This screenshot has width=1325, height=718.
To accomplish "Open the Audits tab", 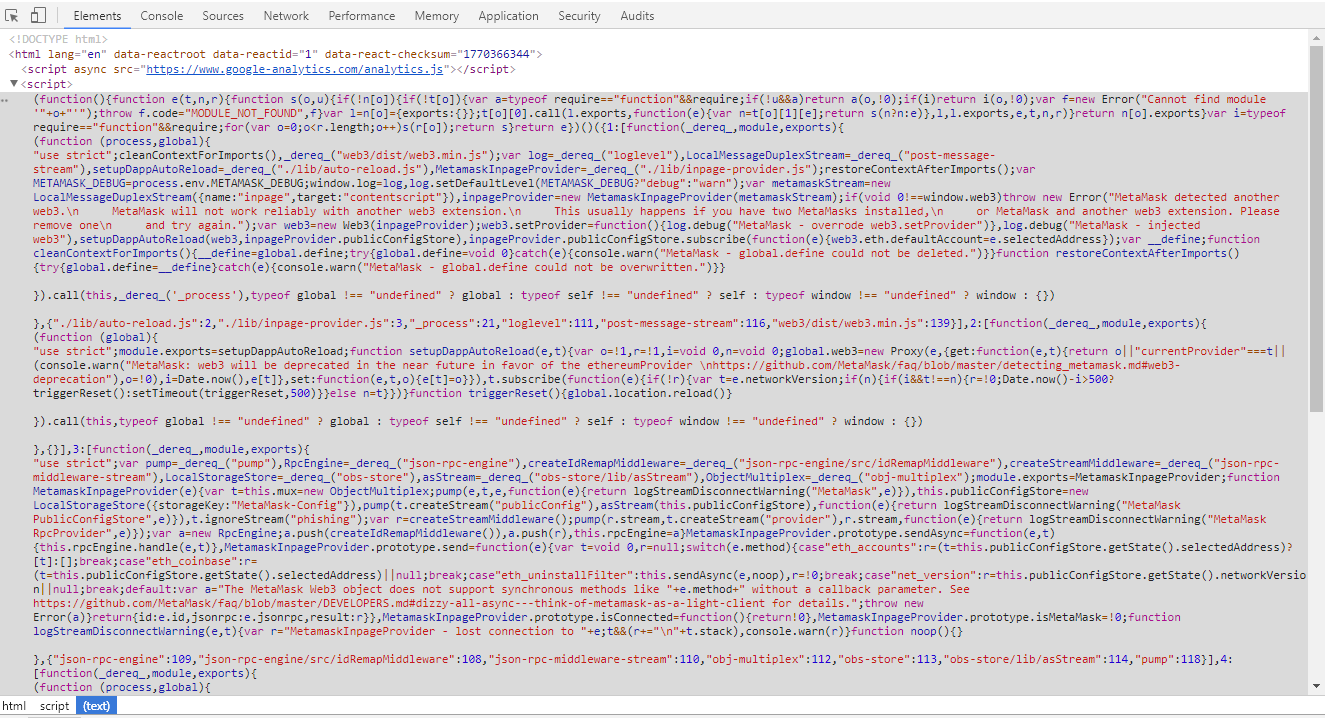I will [x=637, y=16].
